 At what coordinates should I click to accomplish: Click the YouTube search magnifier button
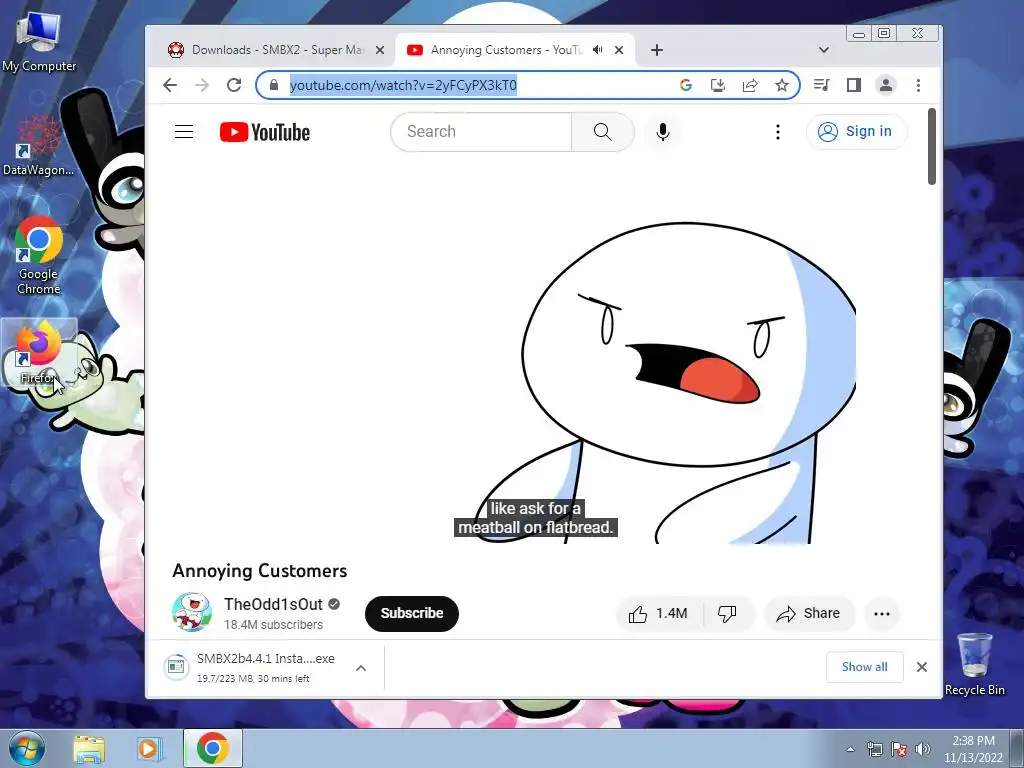point(603,132)
